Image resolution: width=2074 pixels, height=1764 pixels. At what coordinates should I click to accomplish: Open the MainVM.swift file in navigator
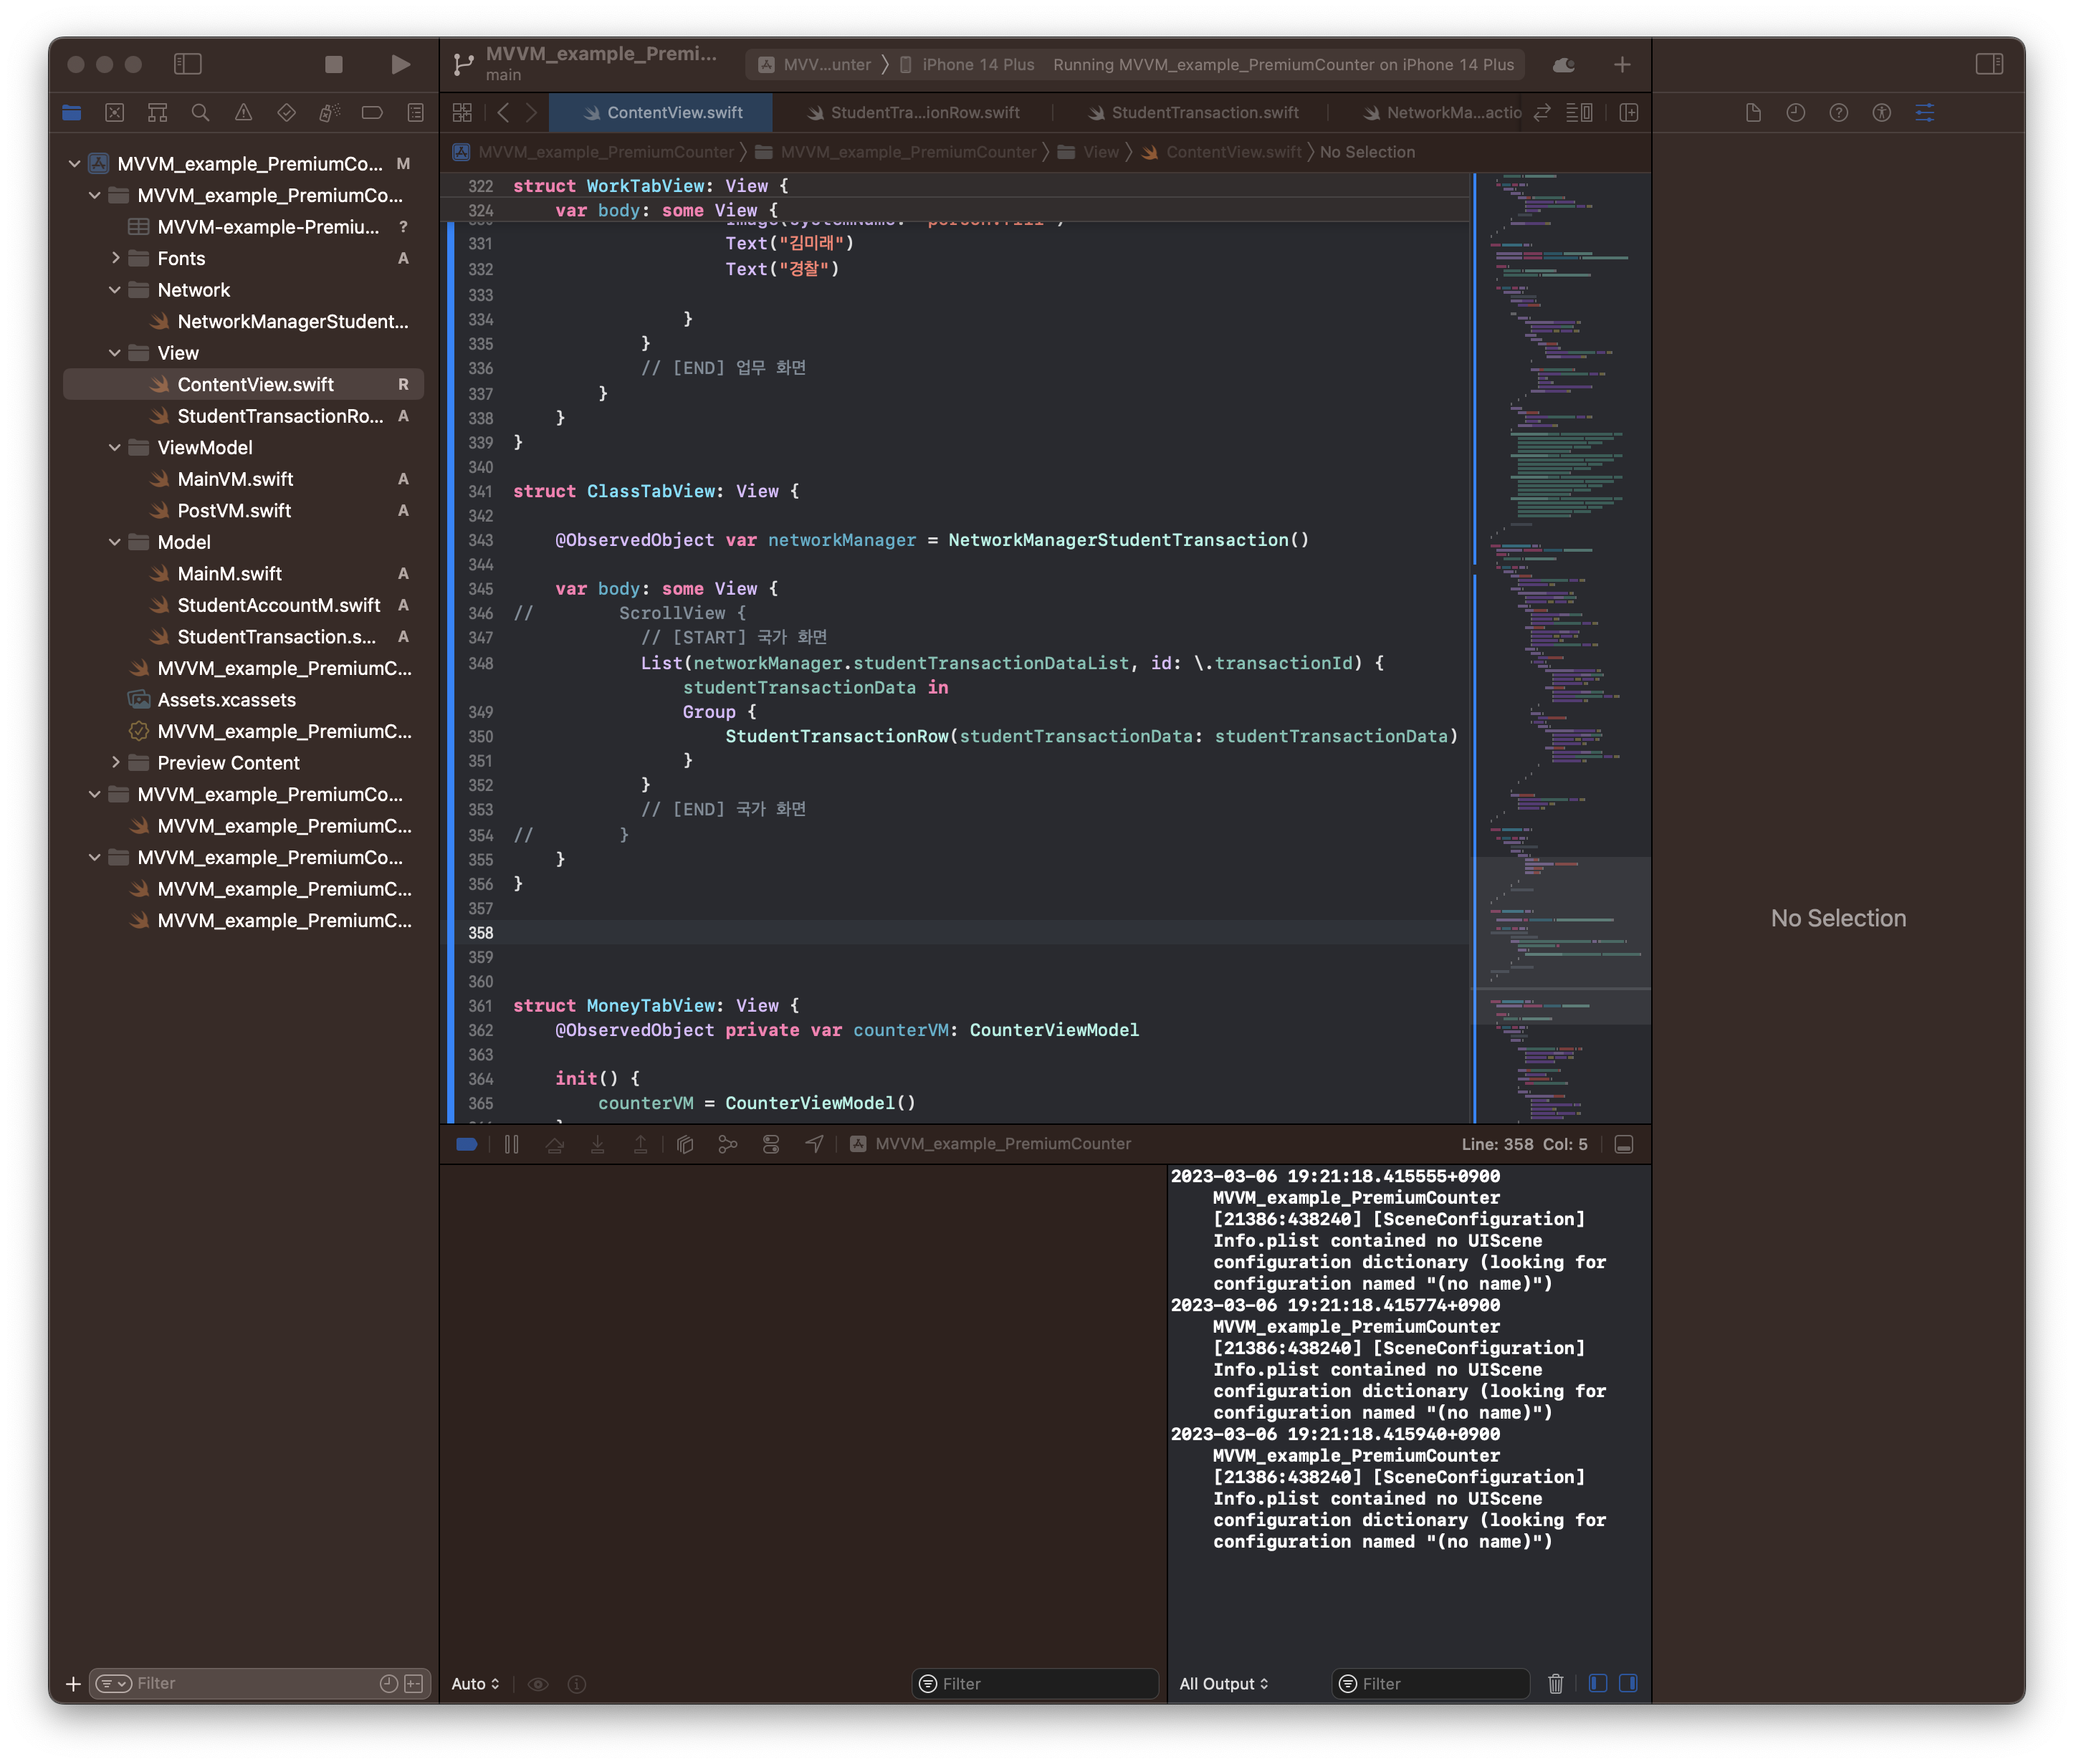click(235, 479)
